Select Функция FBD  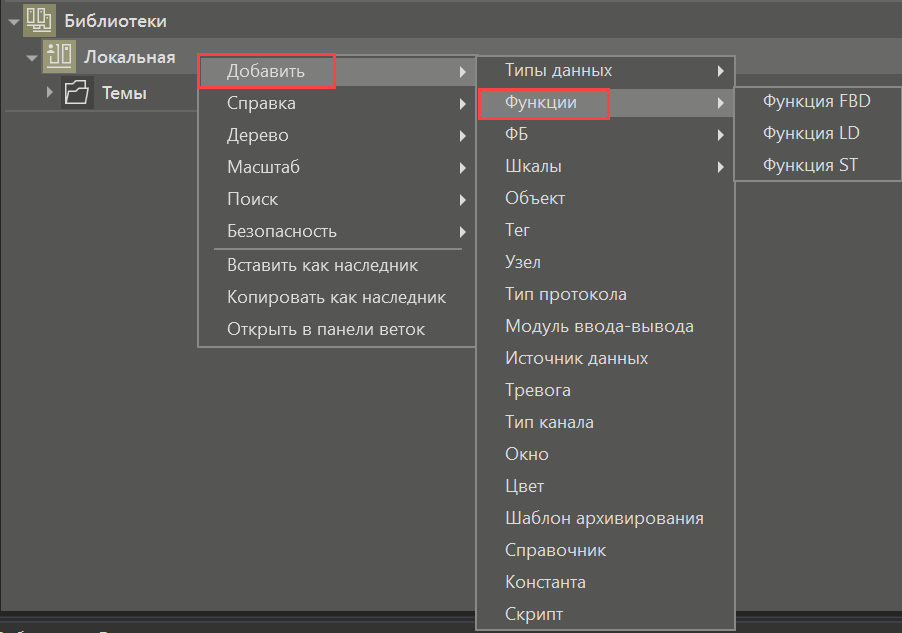[x=817, y=100]
